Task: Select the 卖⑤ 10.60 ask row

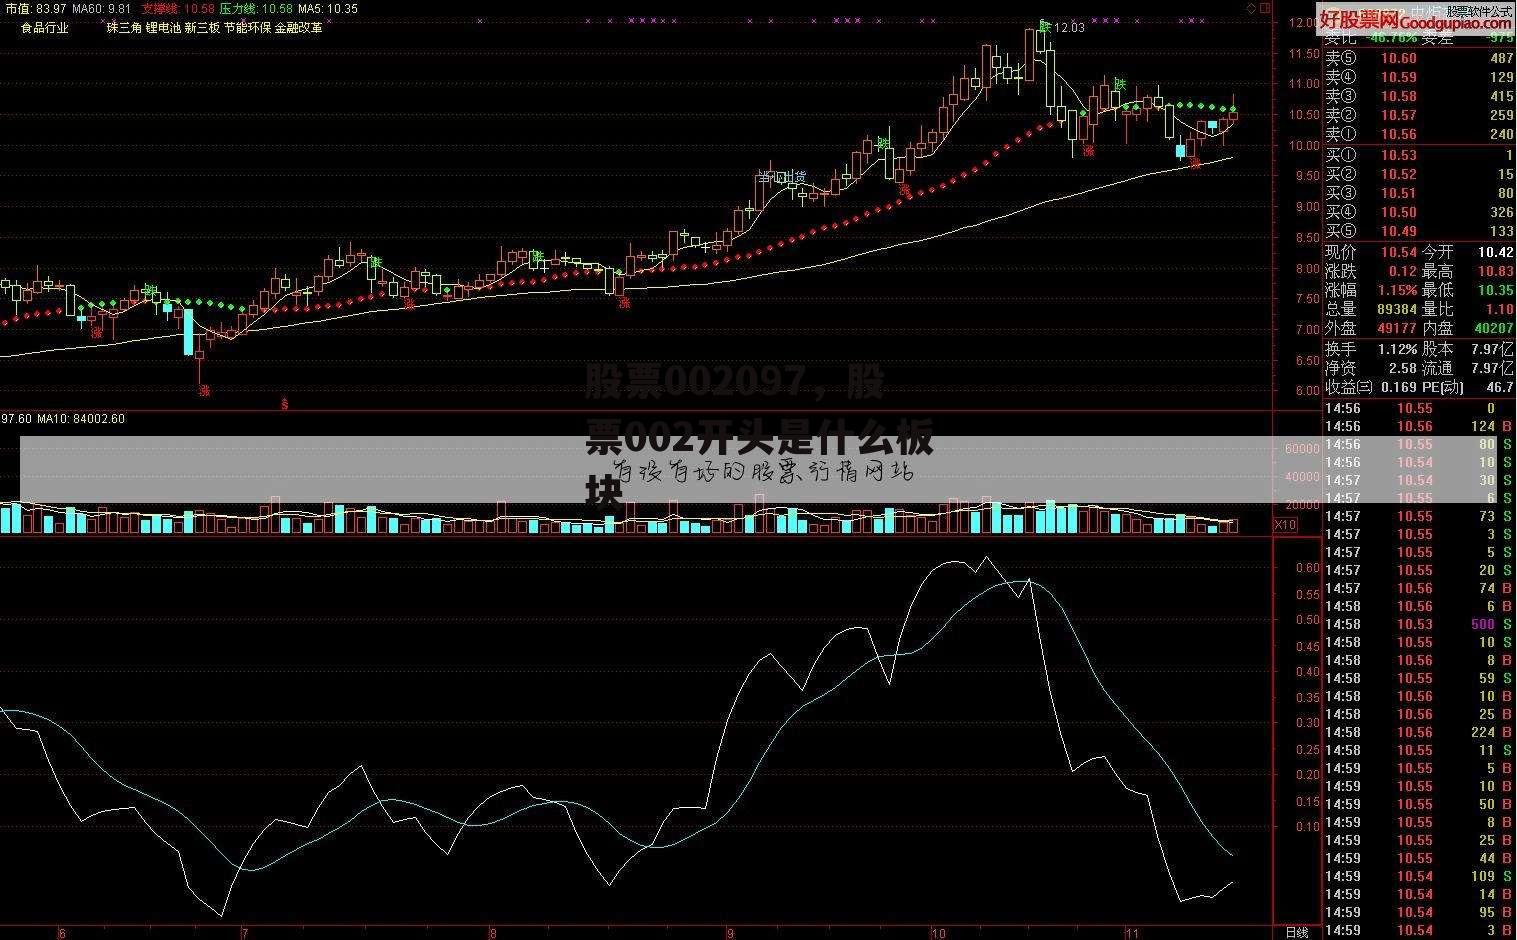Action: click(1419, 58)
